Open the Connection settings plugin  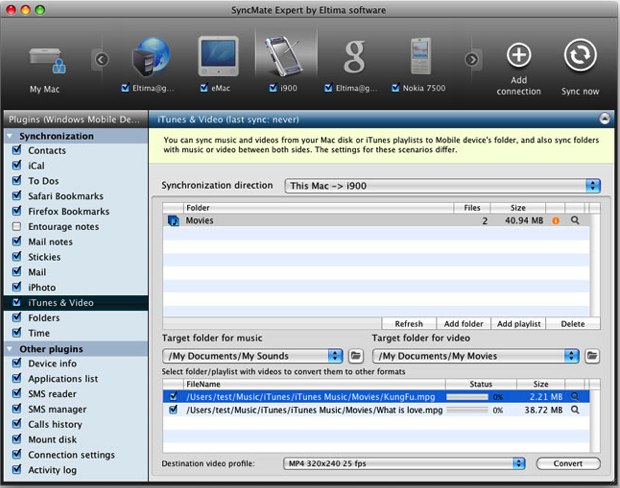[x=76, y=455]
